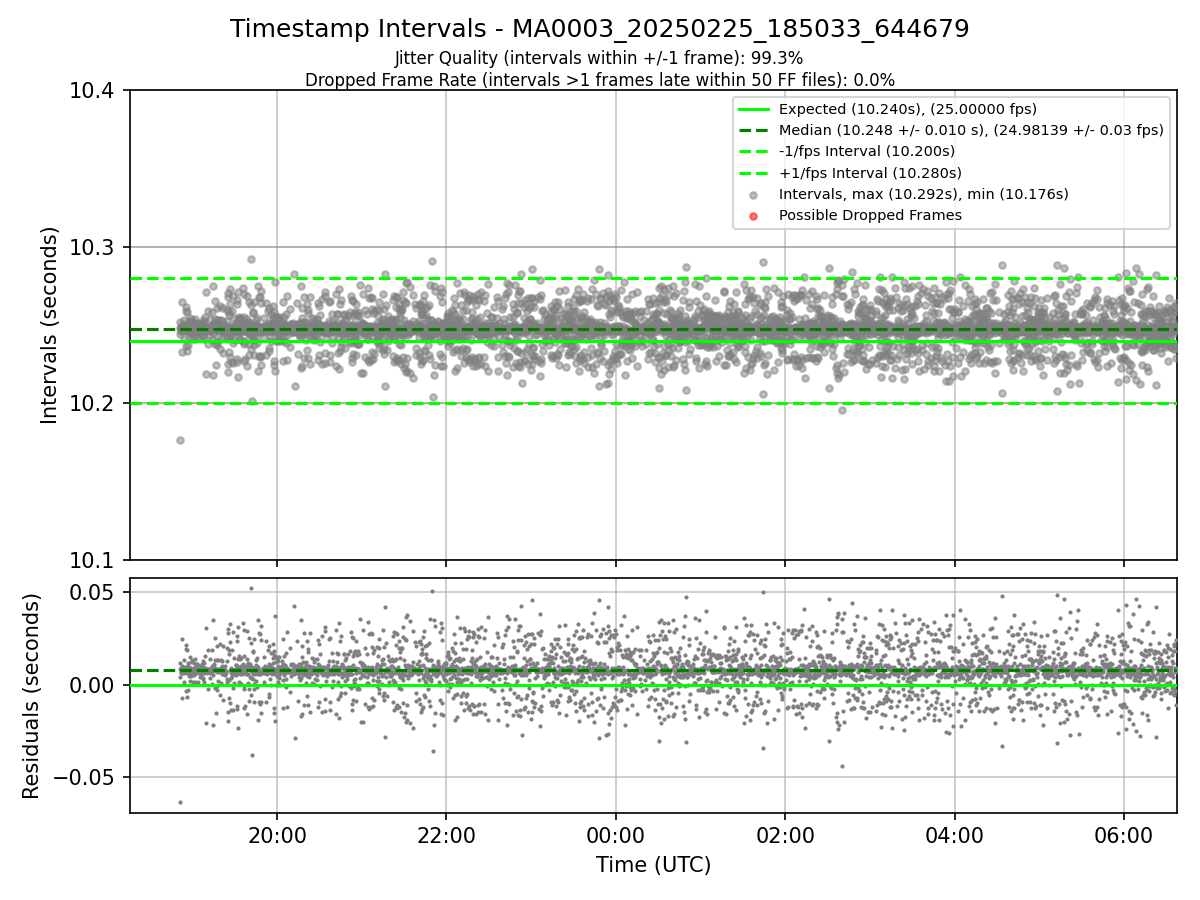Click the red dot marker beside 'Possible Dropped Frames'
Image resolution: width=1200 pixels, height=900 pixels.
pos(754,216)
